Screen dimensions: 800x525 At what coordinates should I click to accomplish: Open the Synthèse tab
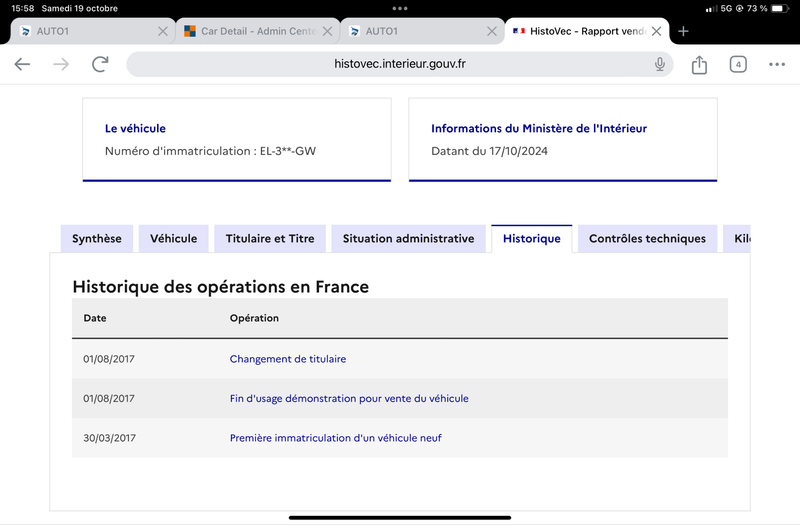click(97, 239)
